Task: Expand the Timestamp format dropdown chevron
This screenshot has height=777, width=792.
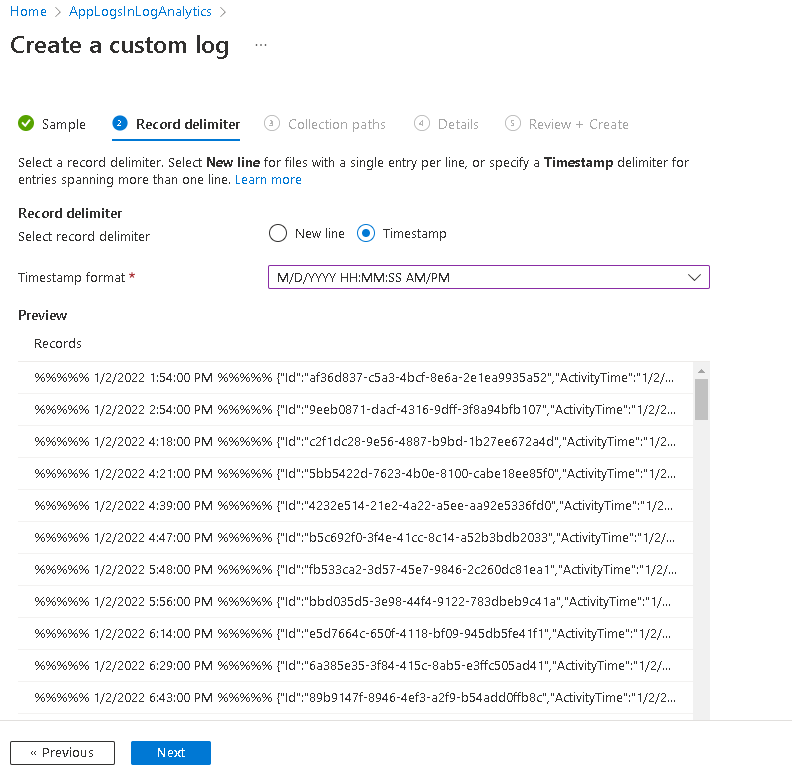Action: 694,277
